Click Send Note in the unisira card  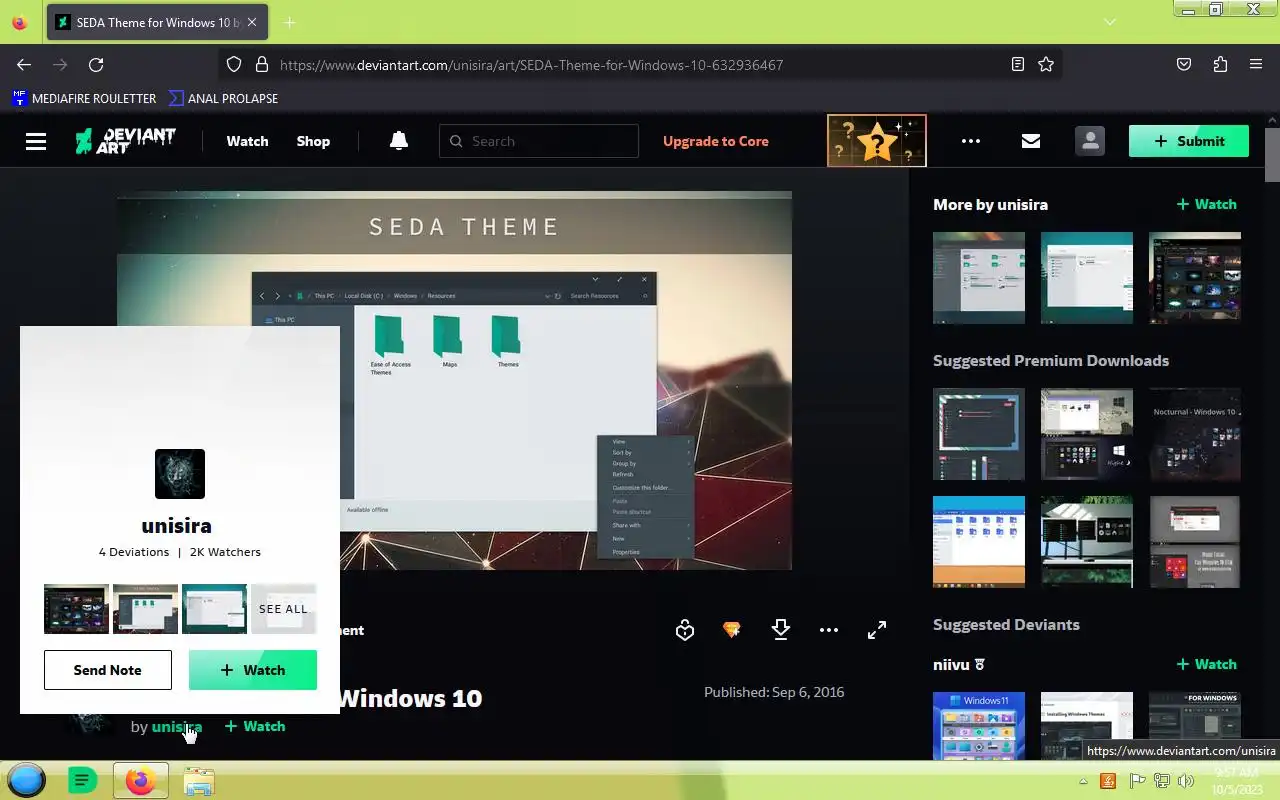point(108,670)
